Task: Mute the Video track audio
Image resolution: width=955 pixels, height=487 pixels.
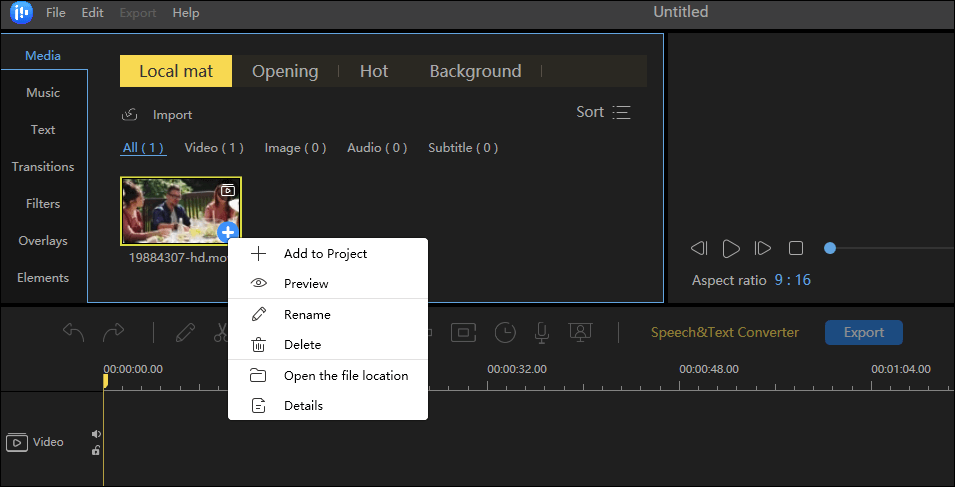Action: click(x=97, y=434)
